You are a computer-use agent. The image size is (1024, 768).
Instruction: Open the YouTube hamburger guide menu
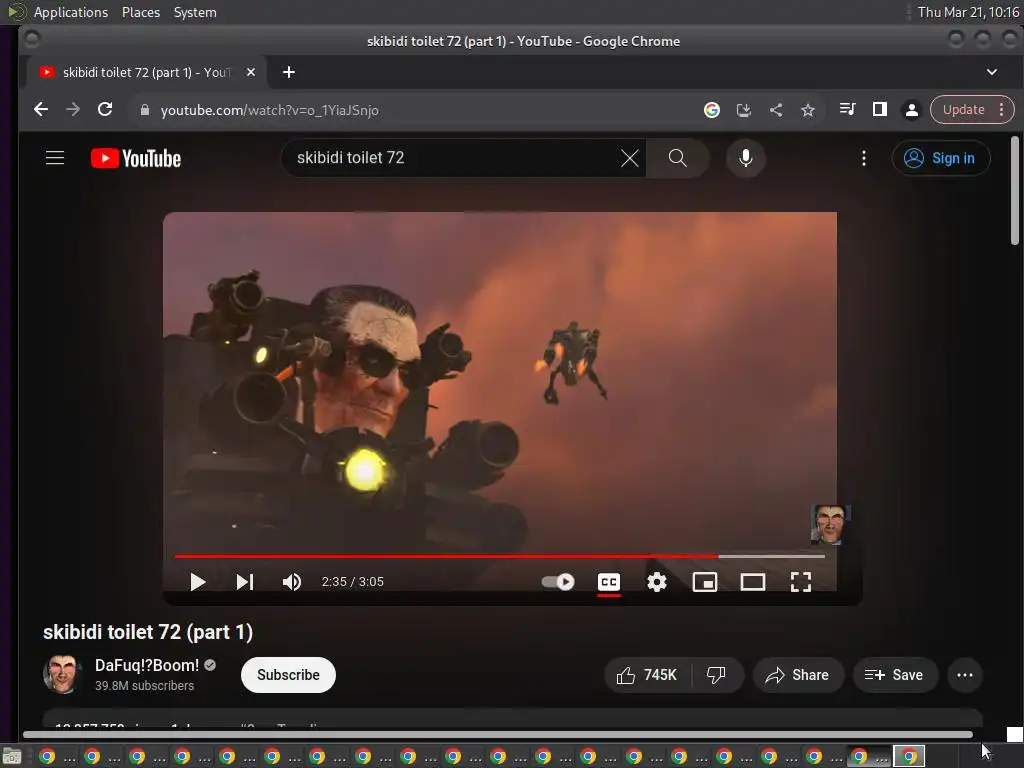(x=55, y=158)
